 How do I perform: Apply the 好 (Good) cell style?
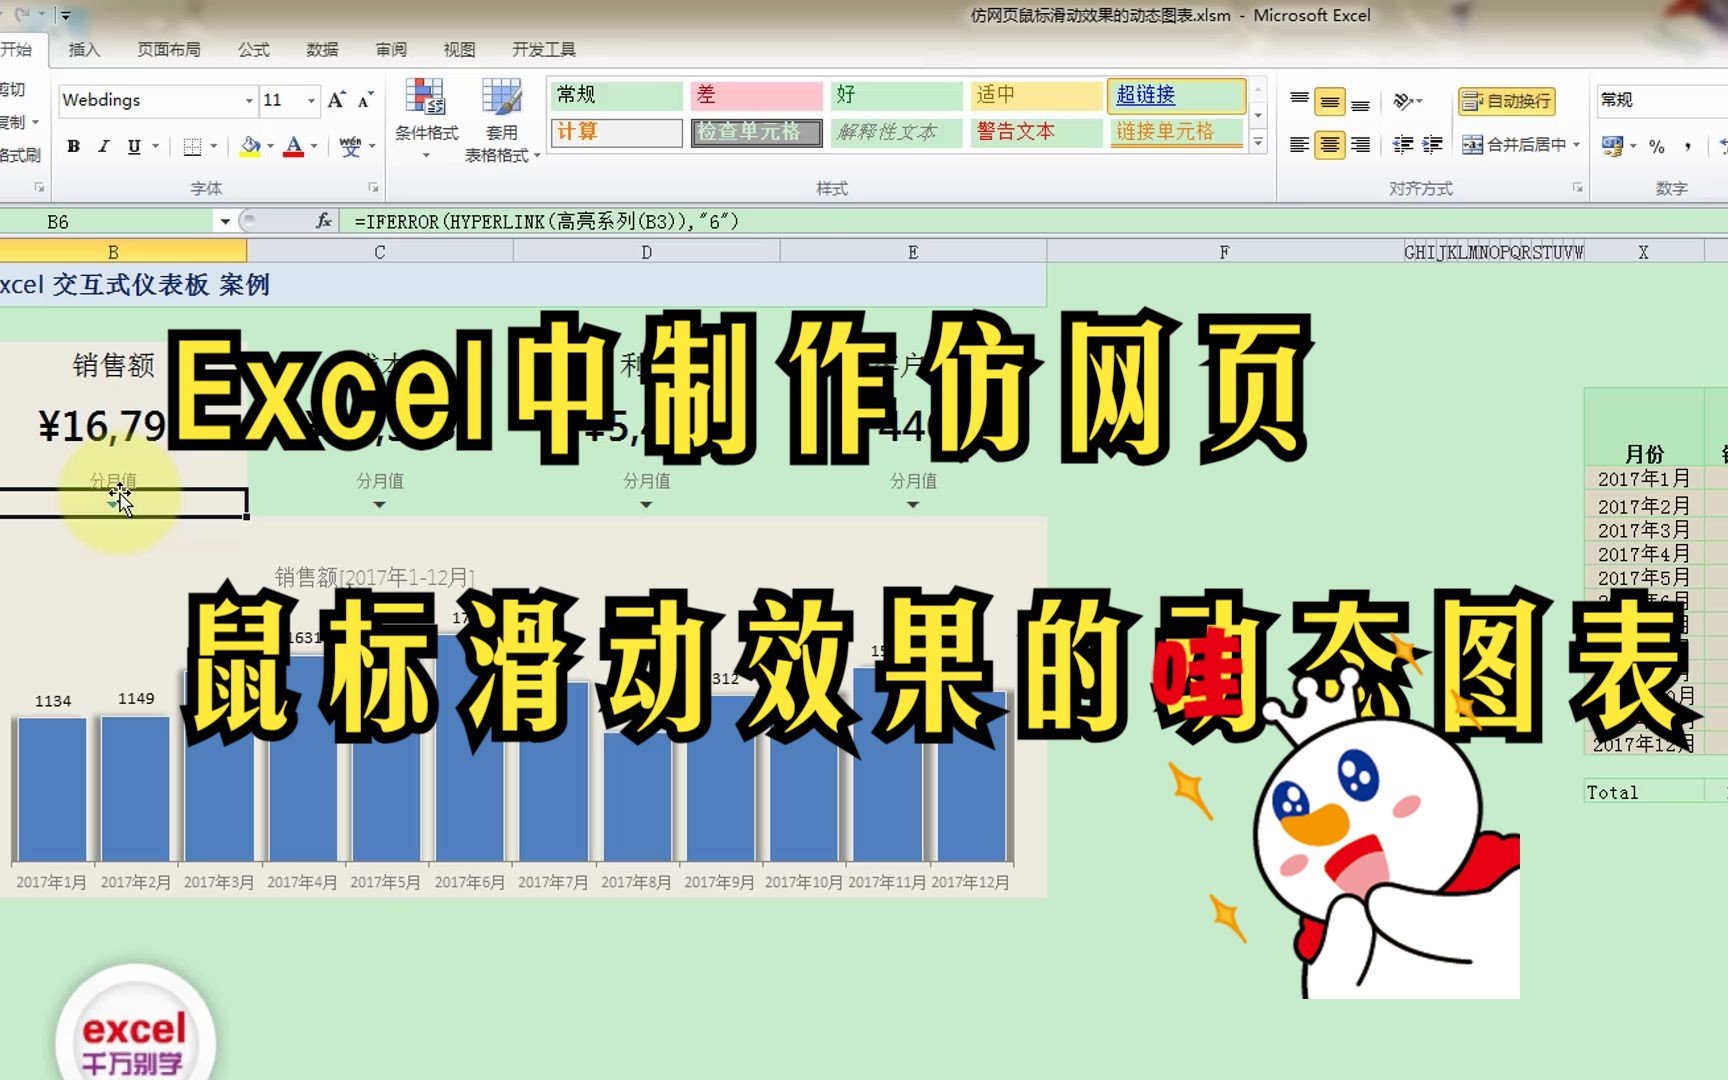(x=896, y=95)
